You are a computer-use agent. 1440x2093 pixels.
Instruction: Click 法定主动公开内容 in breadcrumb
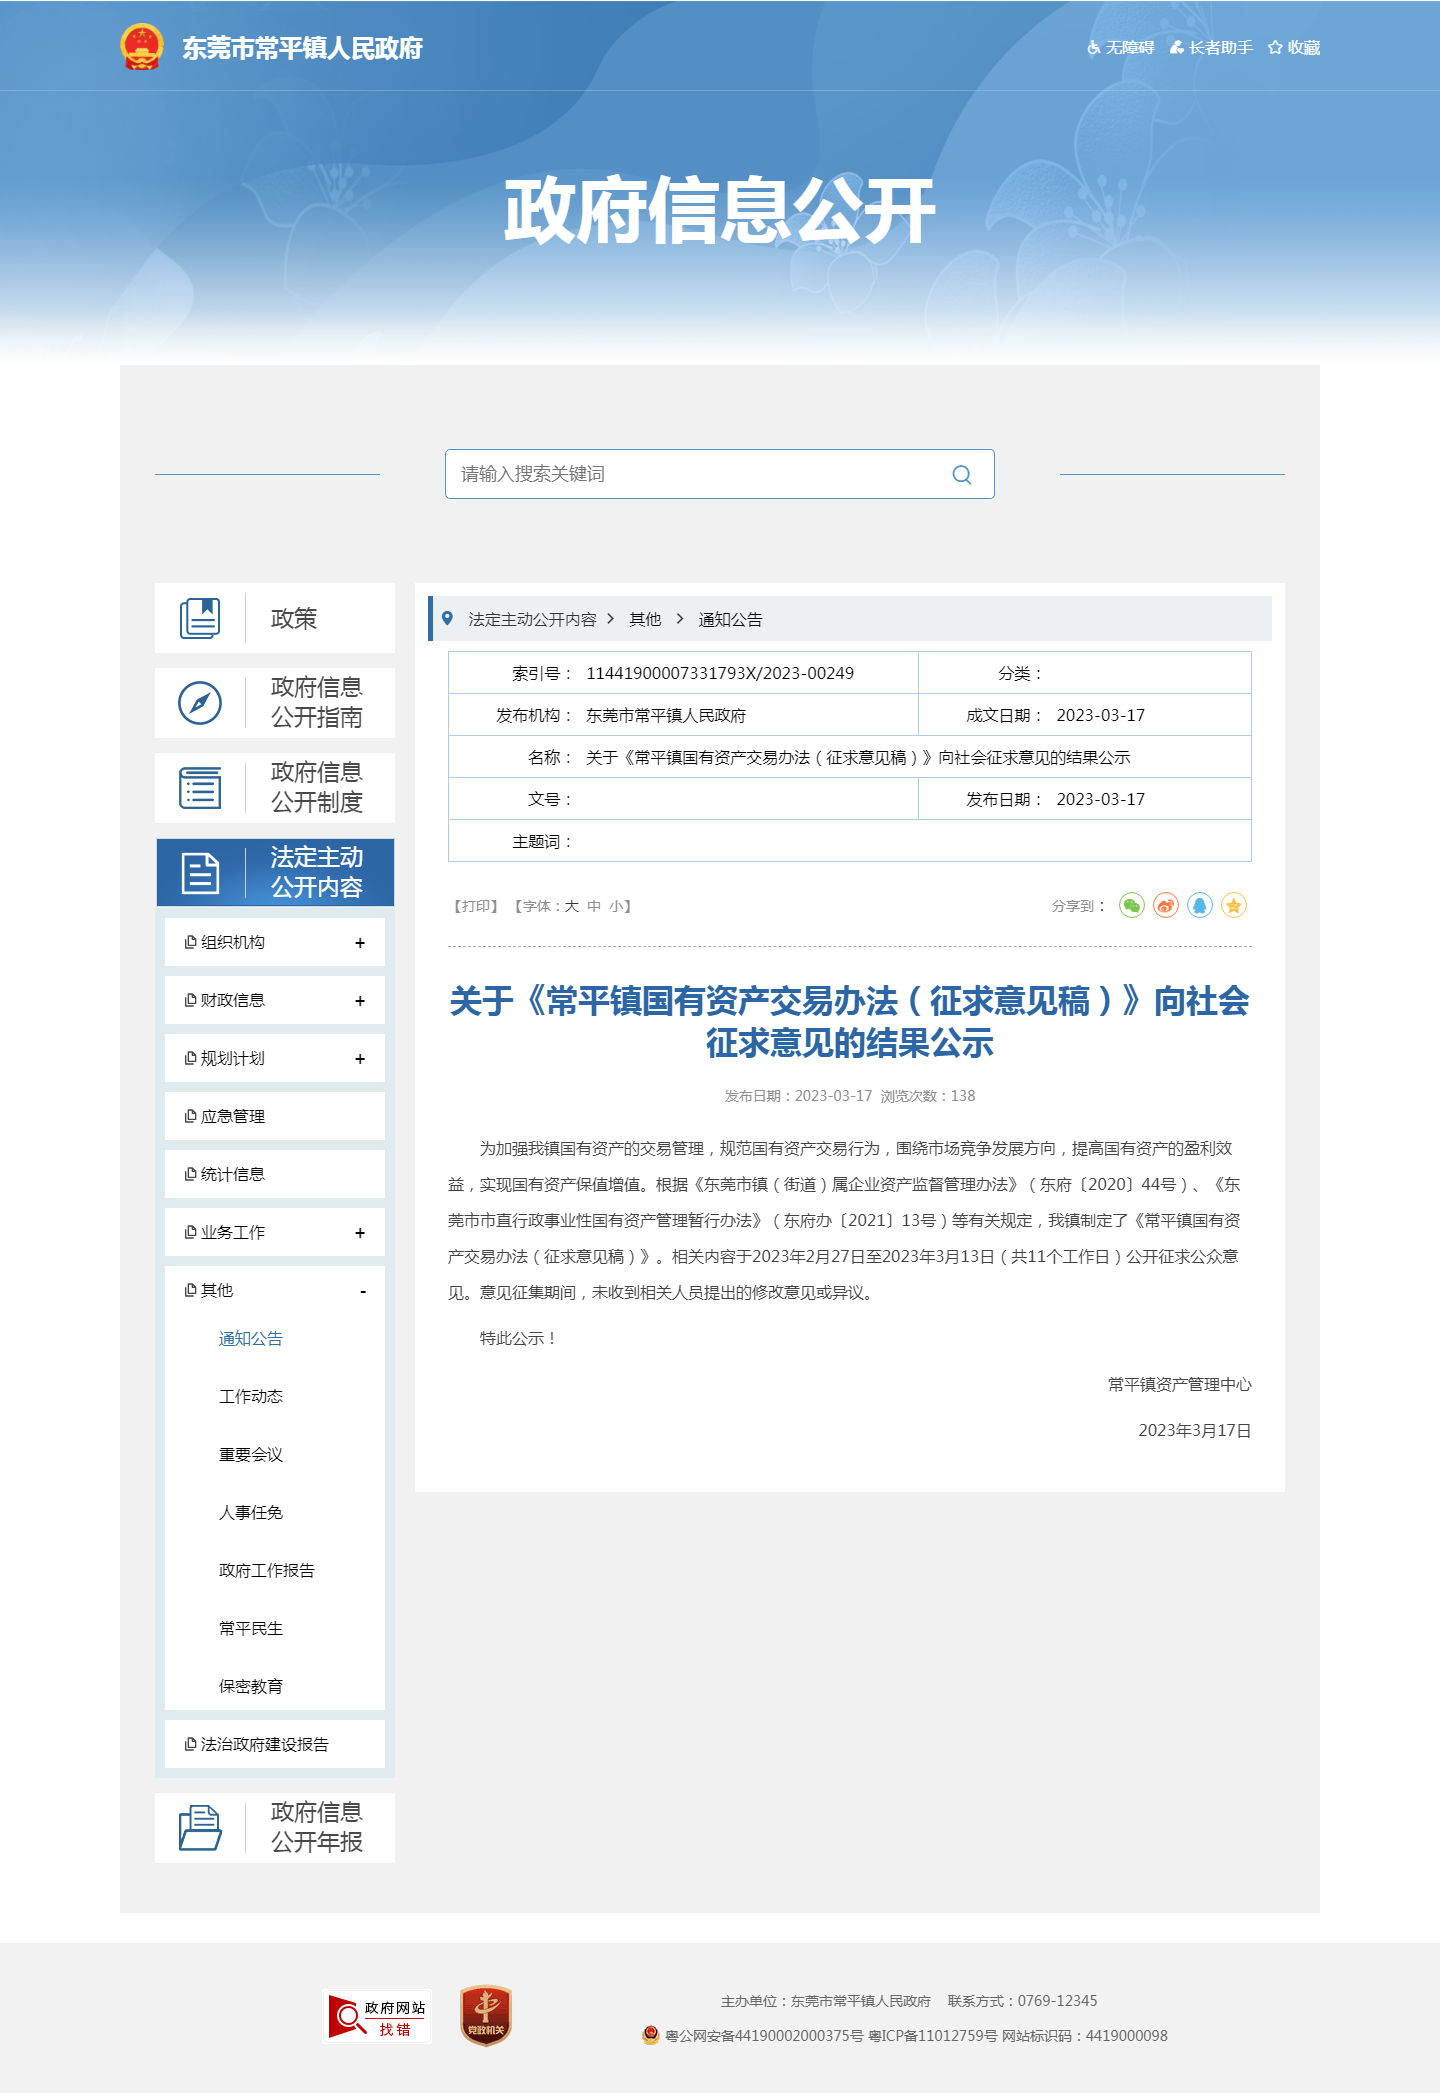tap(532, 620)
